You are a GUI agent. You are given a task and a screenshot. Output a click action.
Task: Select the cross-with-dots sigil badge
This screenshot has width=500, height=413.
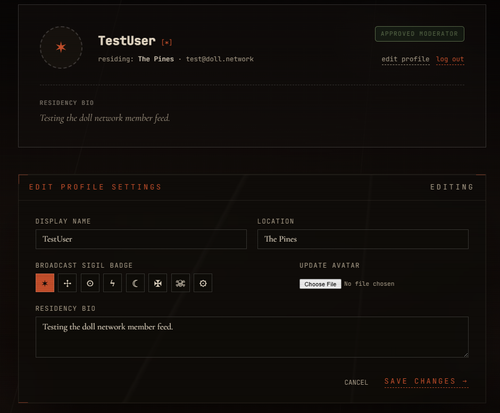[67, 283]
